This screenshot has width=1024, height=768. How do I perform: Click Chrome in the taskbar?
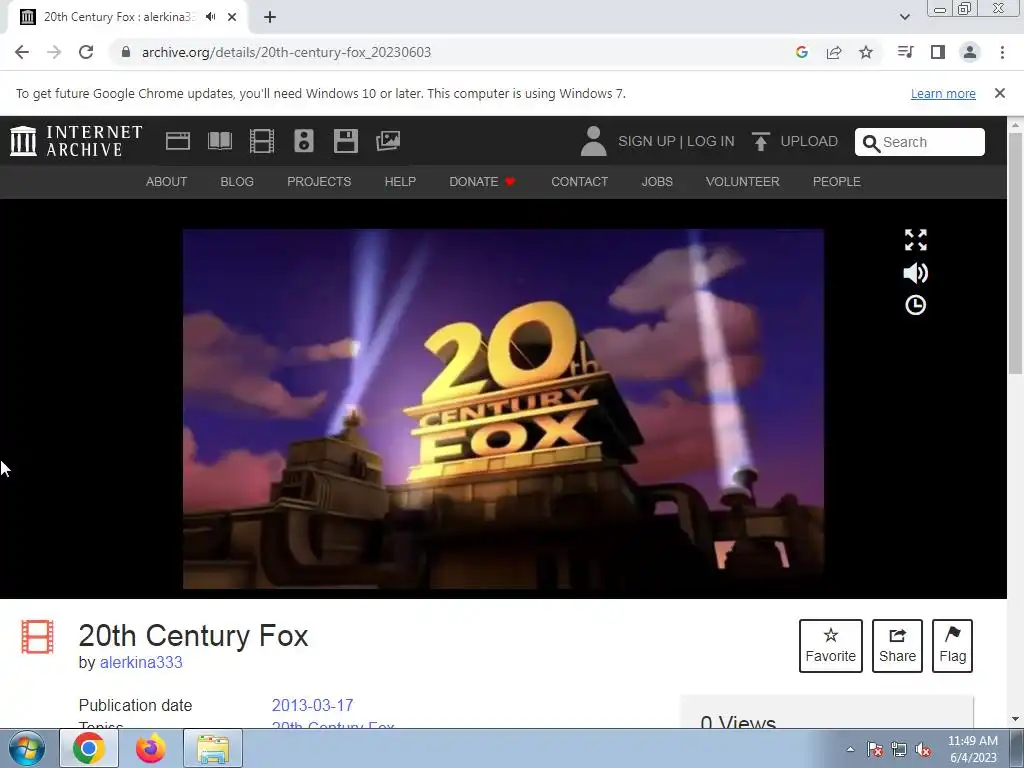[89, 748]
